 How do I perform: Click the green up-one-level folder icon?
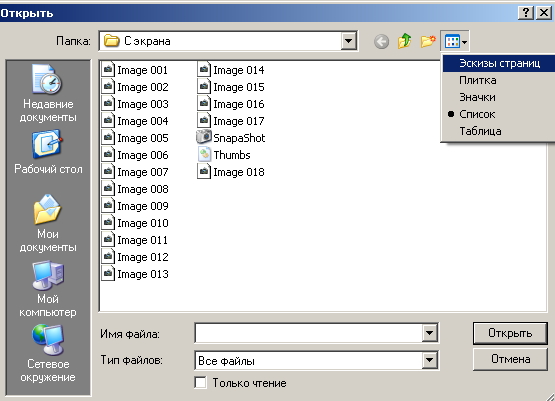405,41
